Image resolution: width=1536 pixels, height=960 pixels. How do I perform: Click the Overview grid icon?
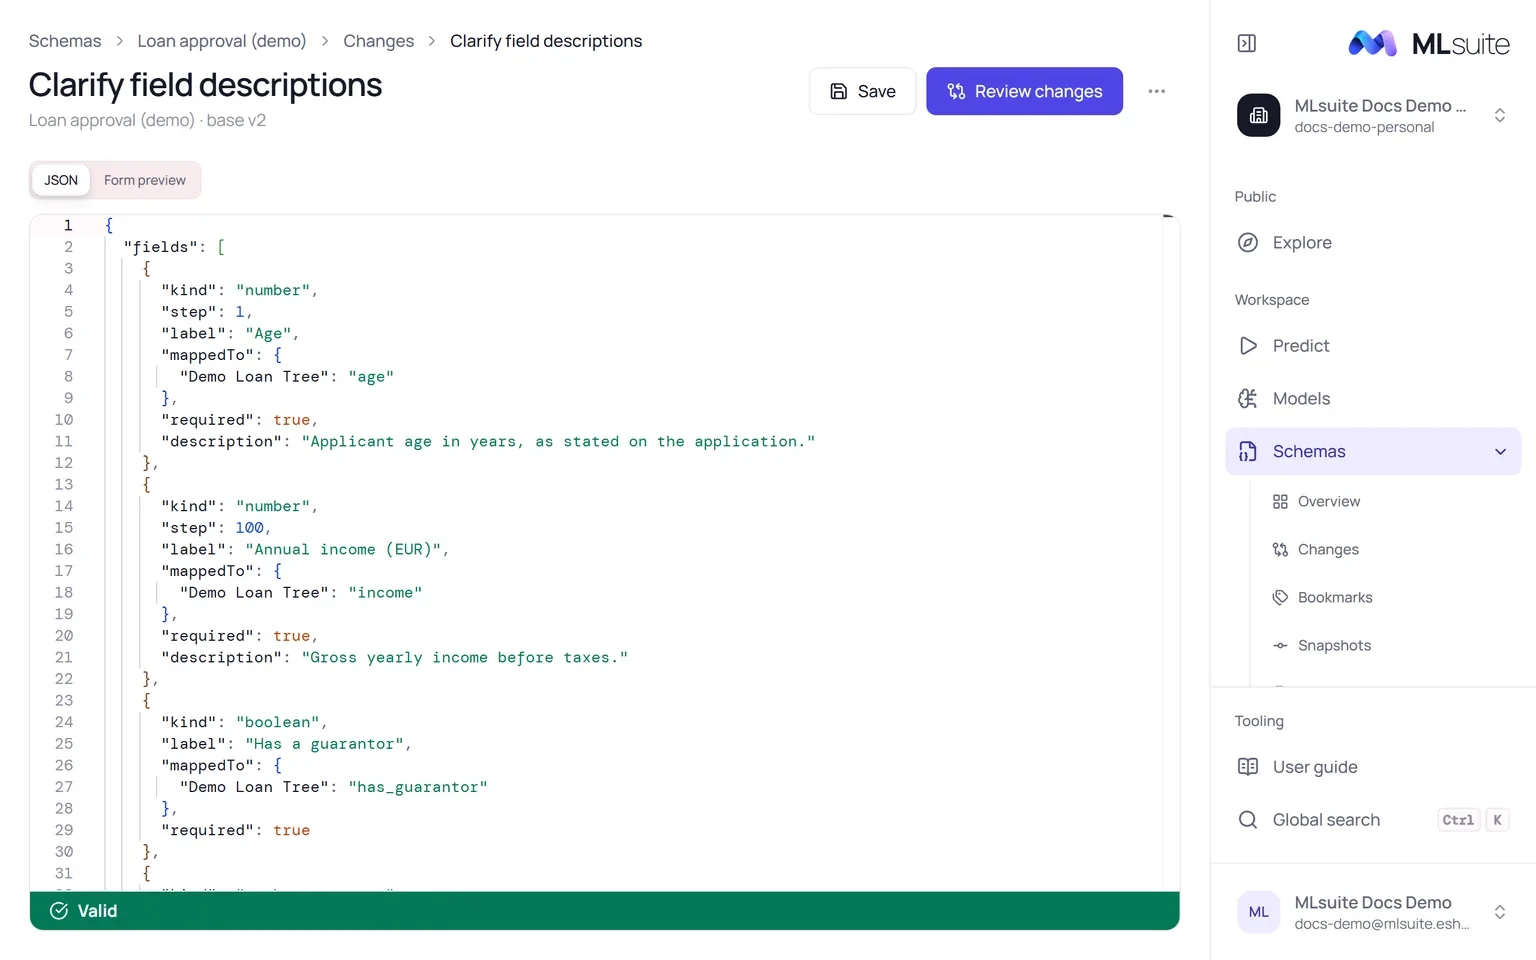pyautogui.click(x=1280, y=501)
